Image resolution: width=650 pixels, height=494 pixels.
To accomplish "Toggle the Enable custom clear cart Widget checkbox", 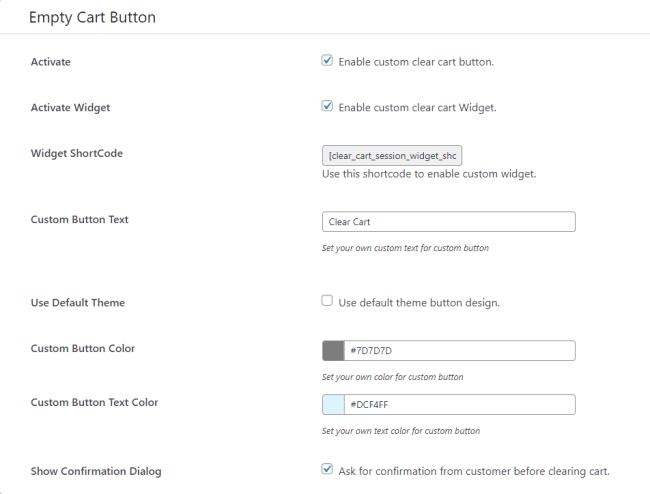I will point(327,106).
